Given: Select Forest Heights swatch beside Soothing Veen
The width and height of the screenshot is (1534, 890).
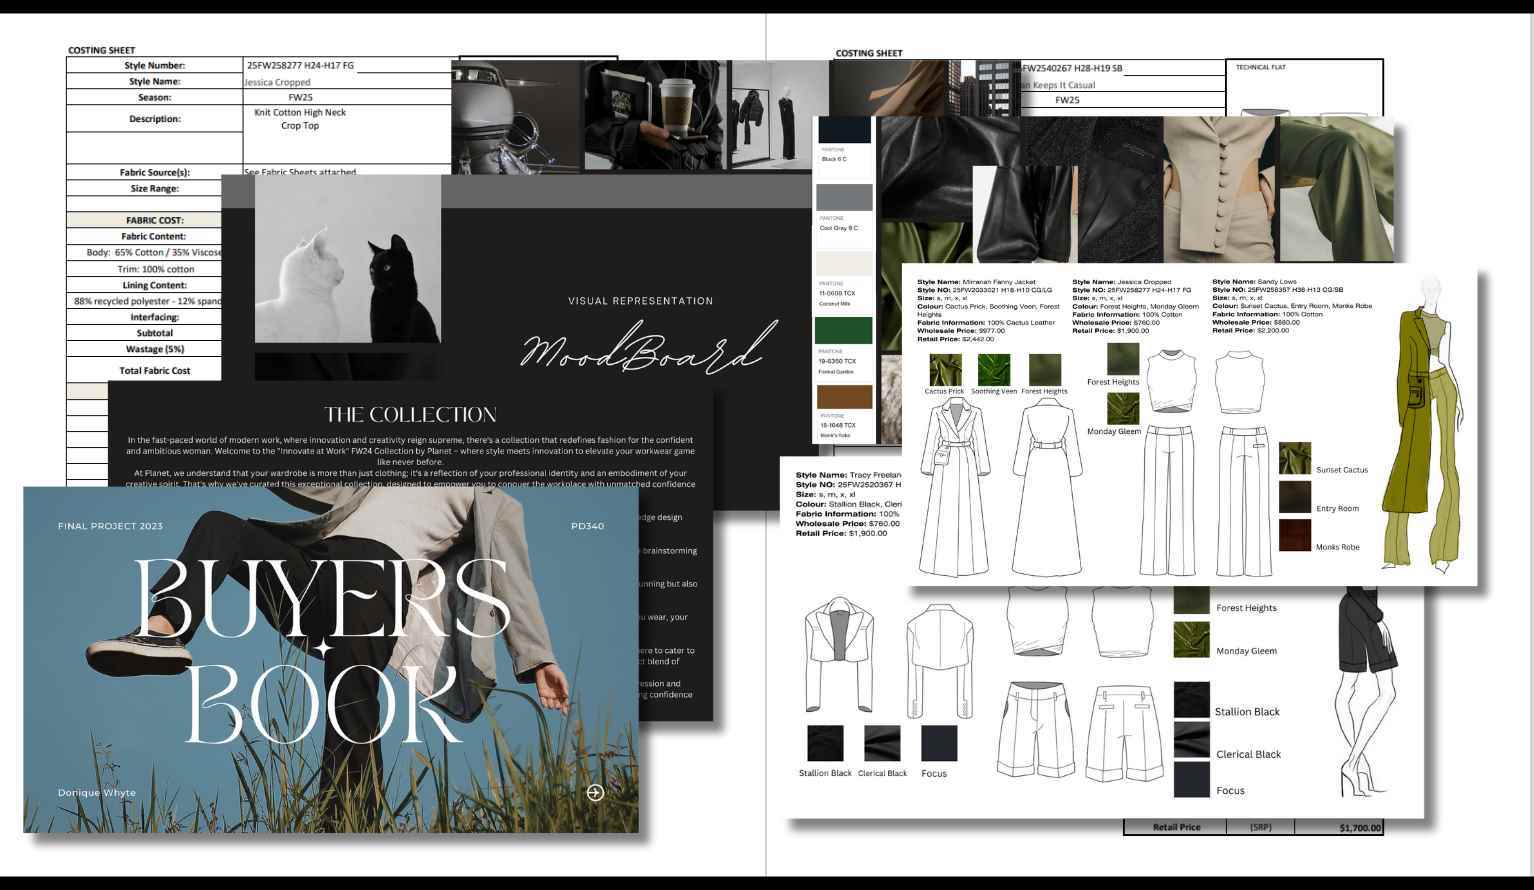Looking at the screenshot, I should [1044, 369].
